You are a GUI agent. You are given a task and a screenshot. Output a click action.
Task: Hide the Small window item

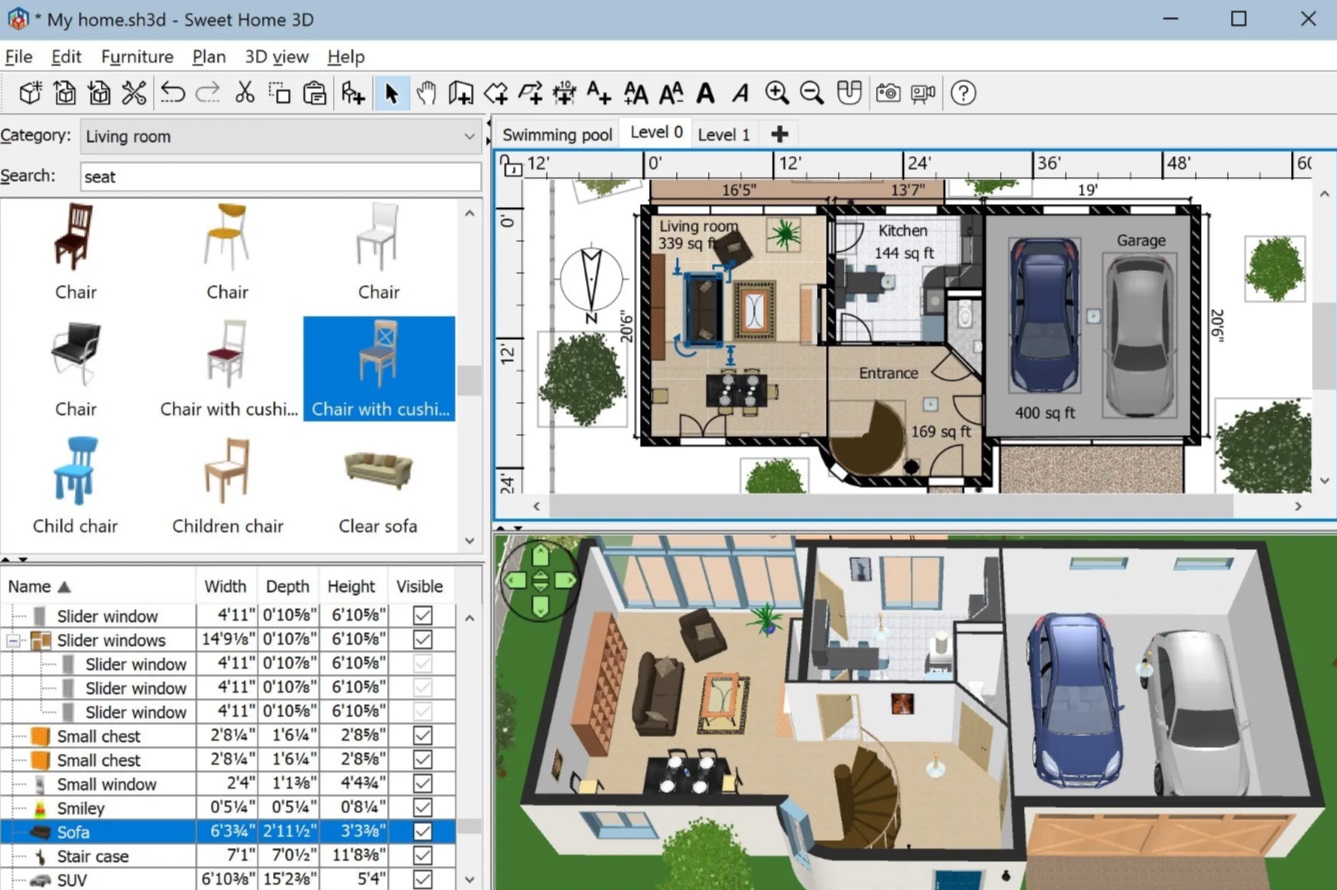click(x=423, y=784)
